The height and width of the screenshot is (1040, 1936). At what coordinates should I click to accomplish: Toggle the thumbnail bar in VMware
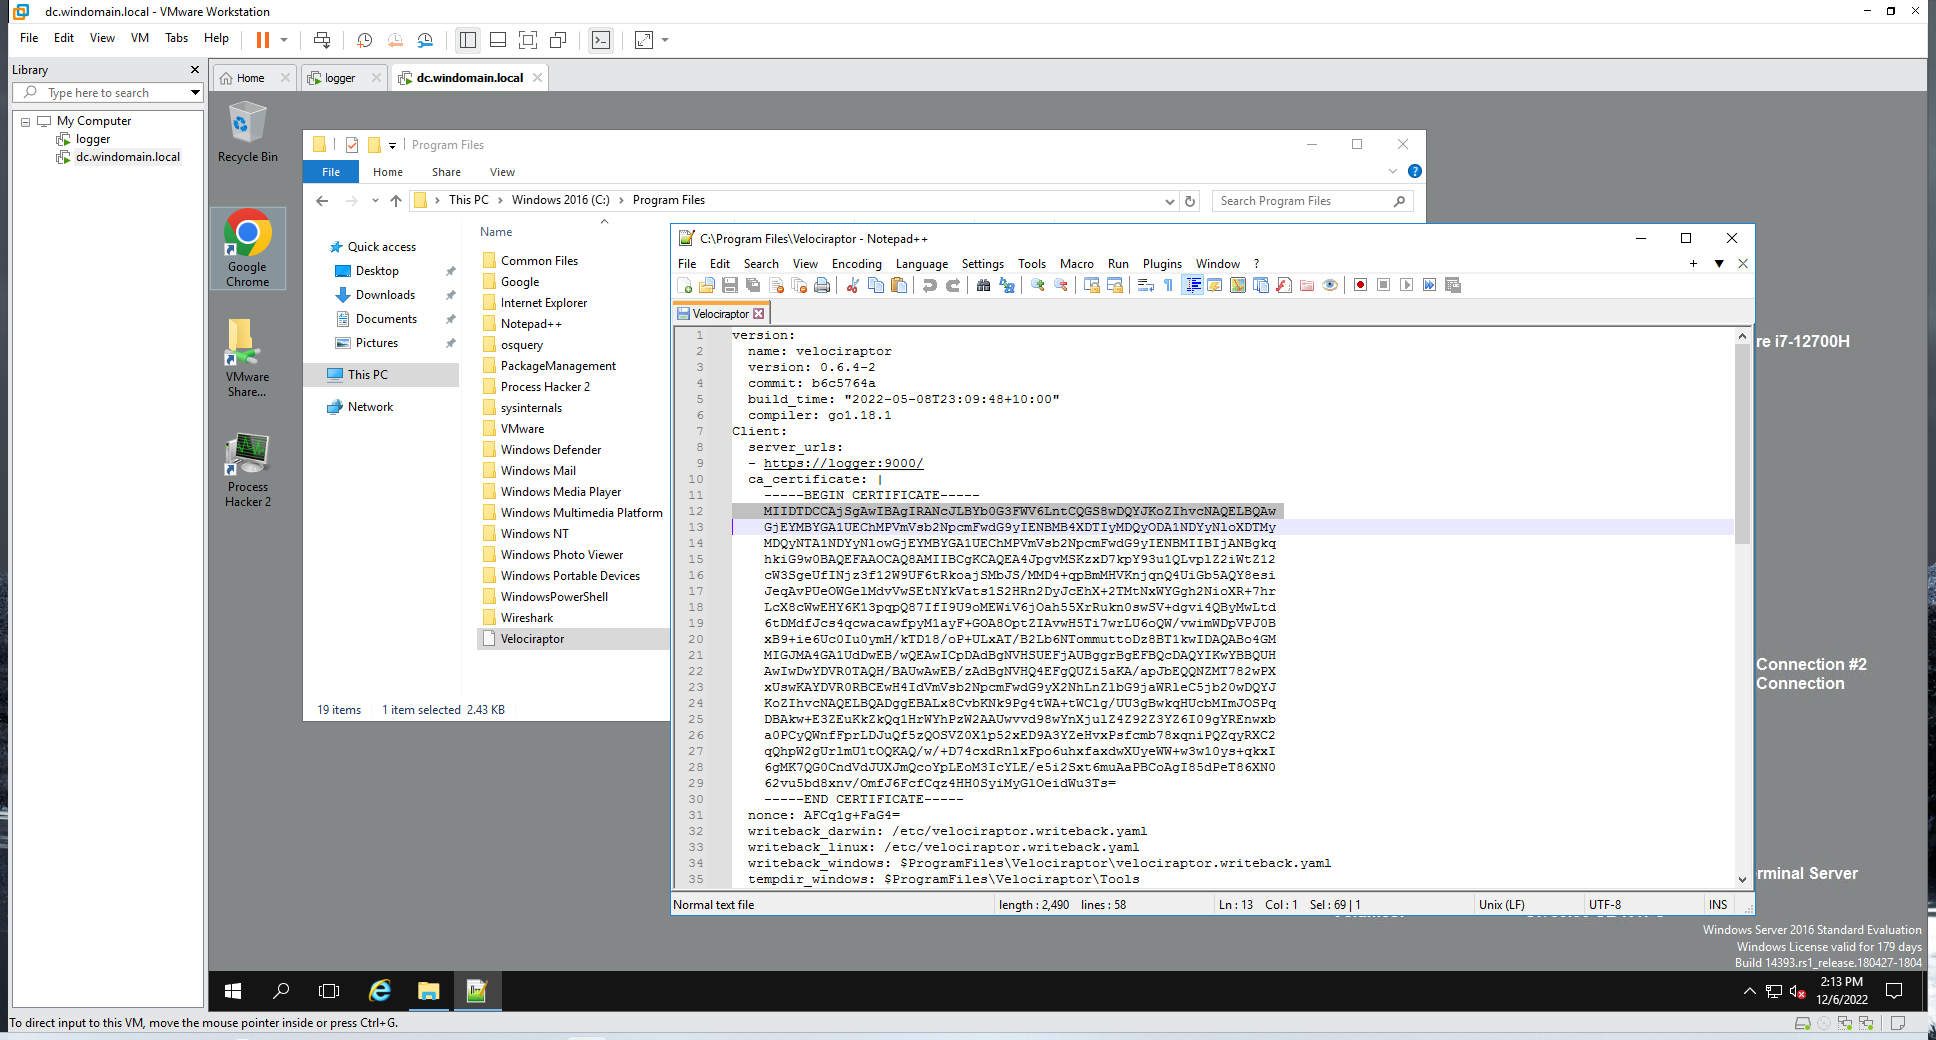[498, 40]
